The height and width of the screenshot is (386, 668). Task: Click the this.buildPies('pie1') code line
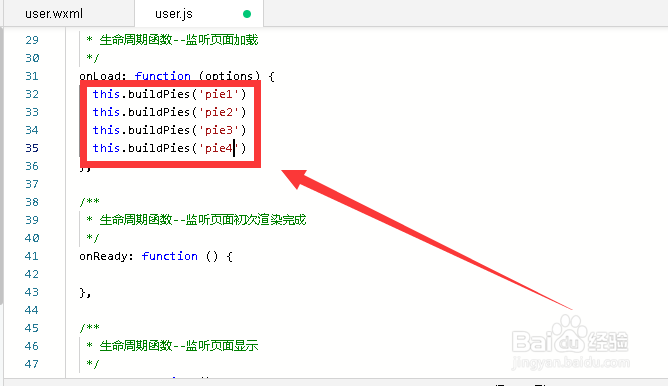tap(170, 94)
